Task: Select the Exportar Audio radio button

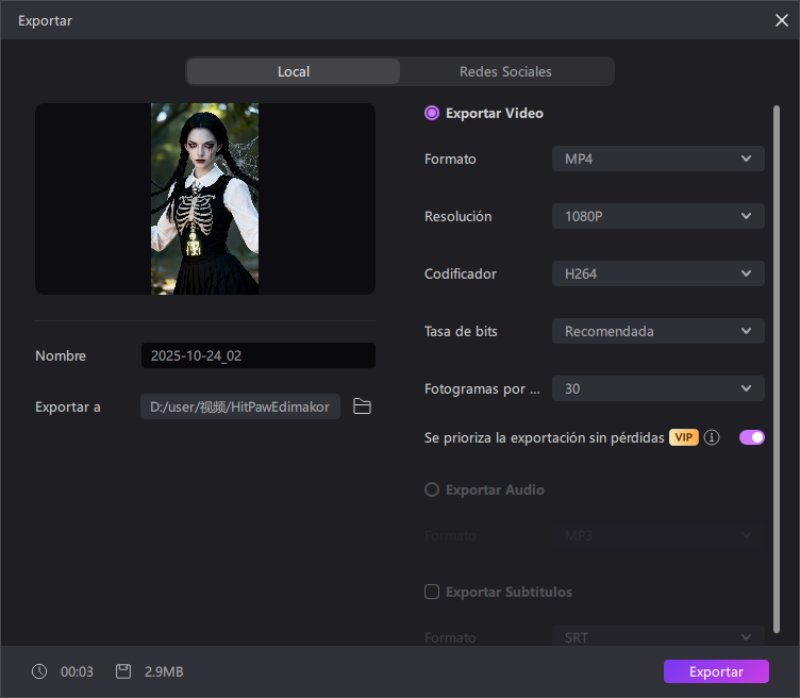Action: coord(432,490)
